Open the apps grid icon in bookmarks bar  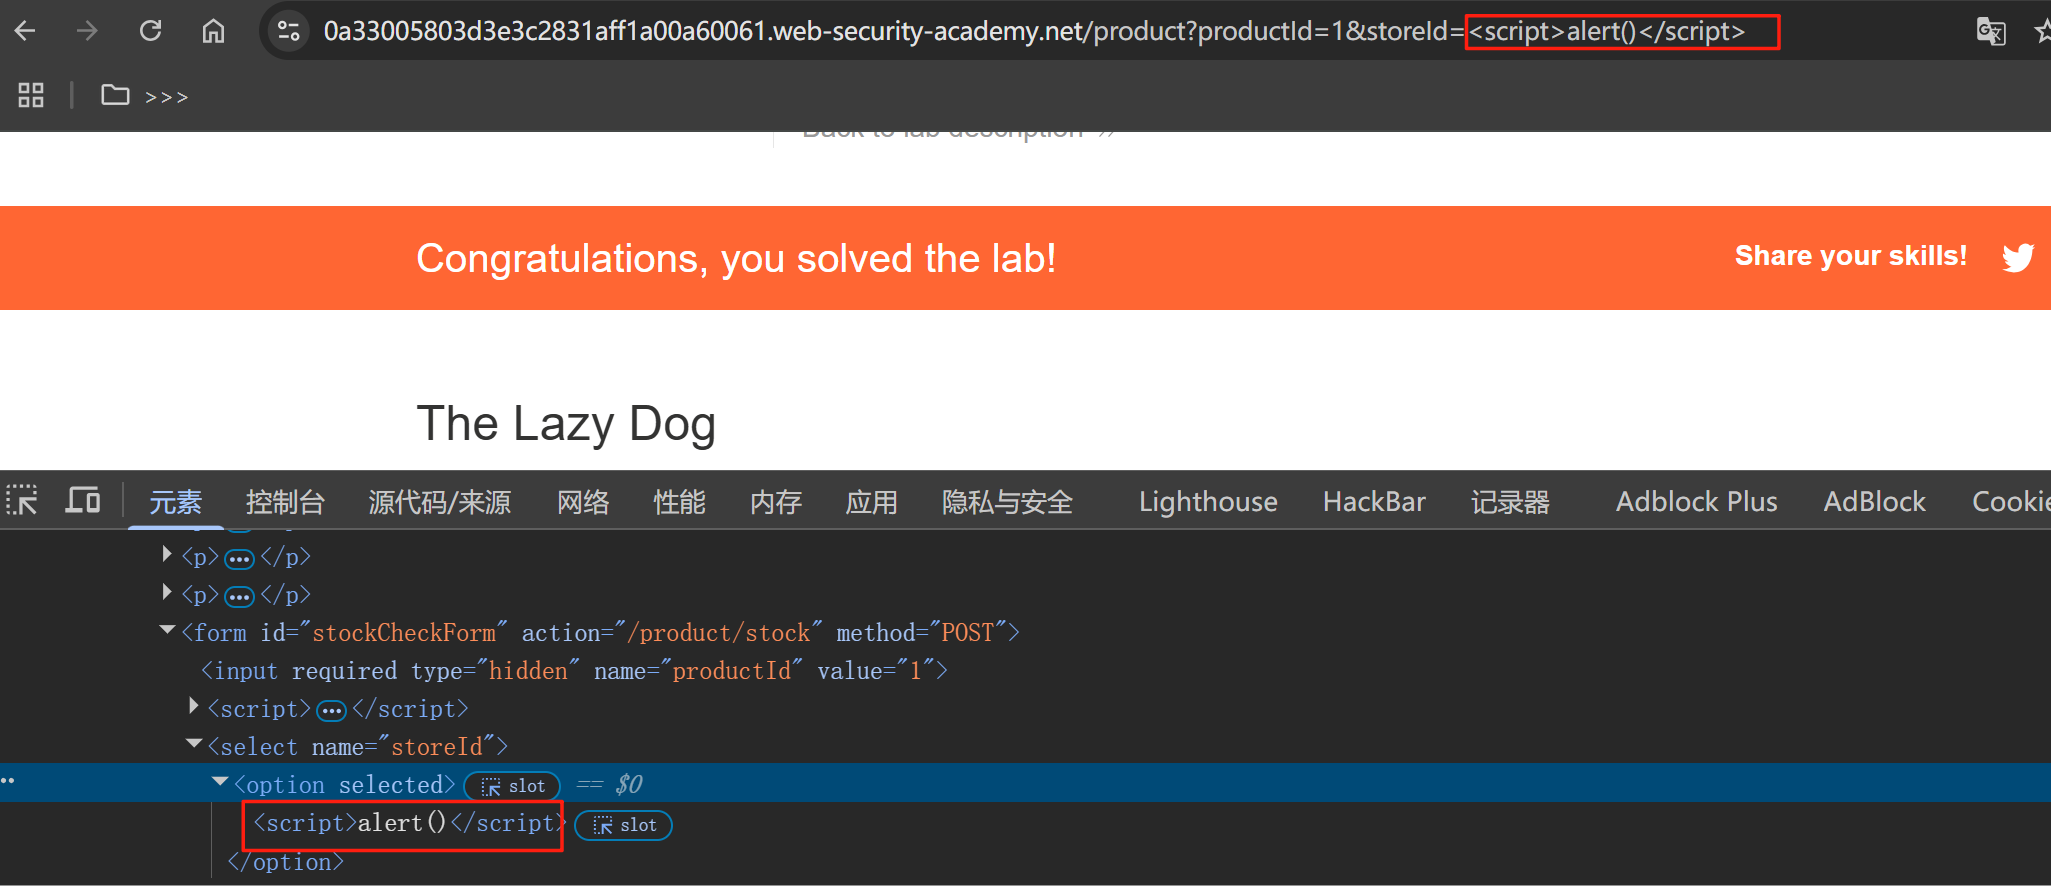[x=31, y=95]
